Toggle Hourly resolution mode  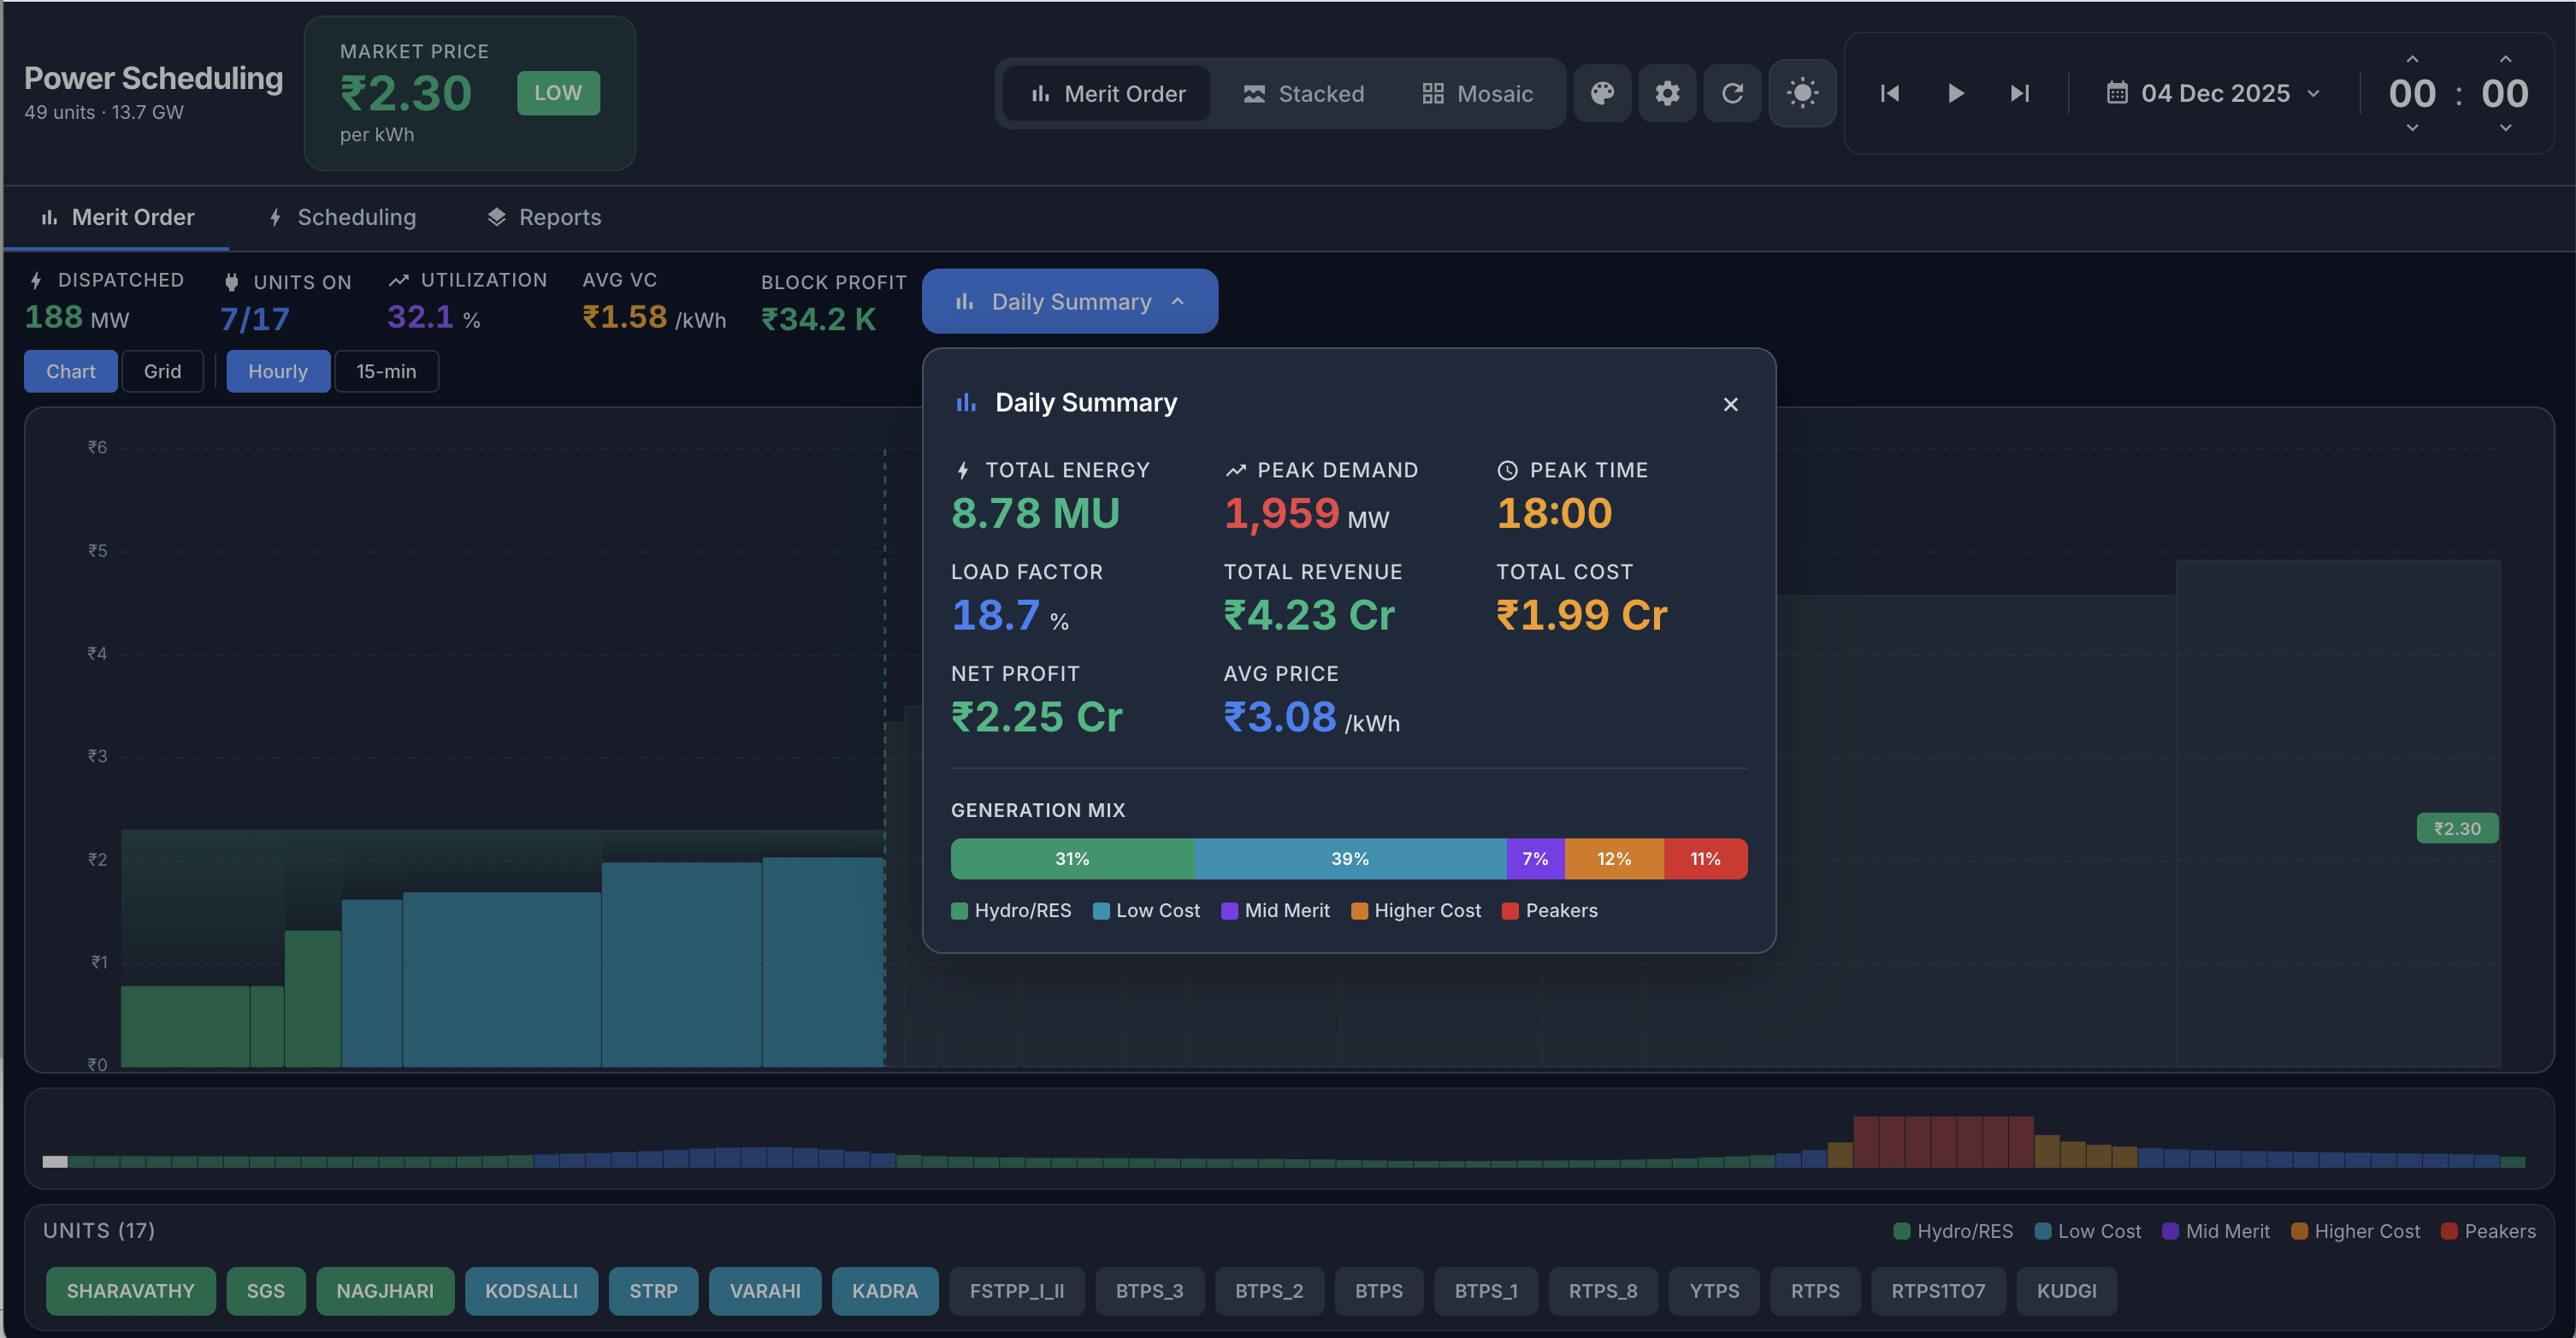coord(278,371)
